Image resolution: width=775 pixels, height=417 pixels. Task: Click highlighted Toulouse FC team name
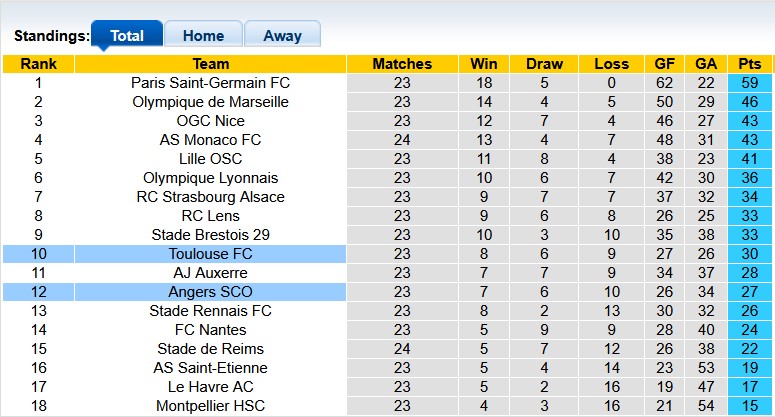210,254
